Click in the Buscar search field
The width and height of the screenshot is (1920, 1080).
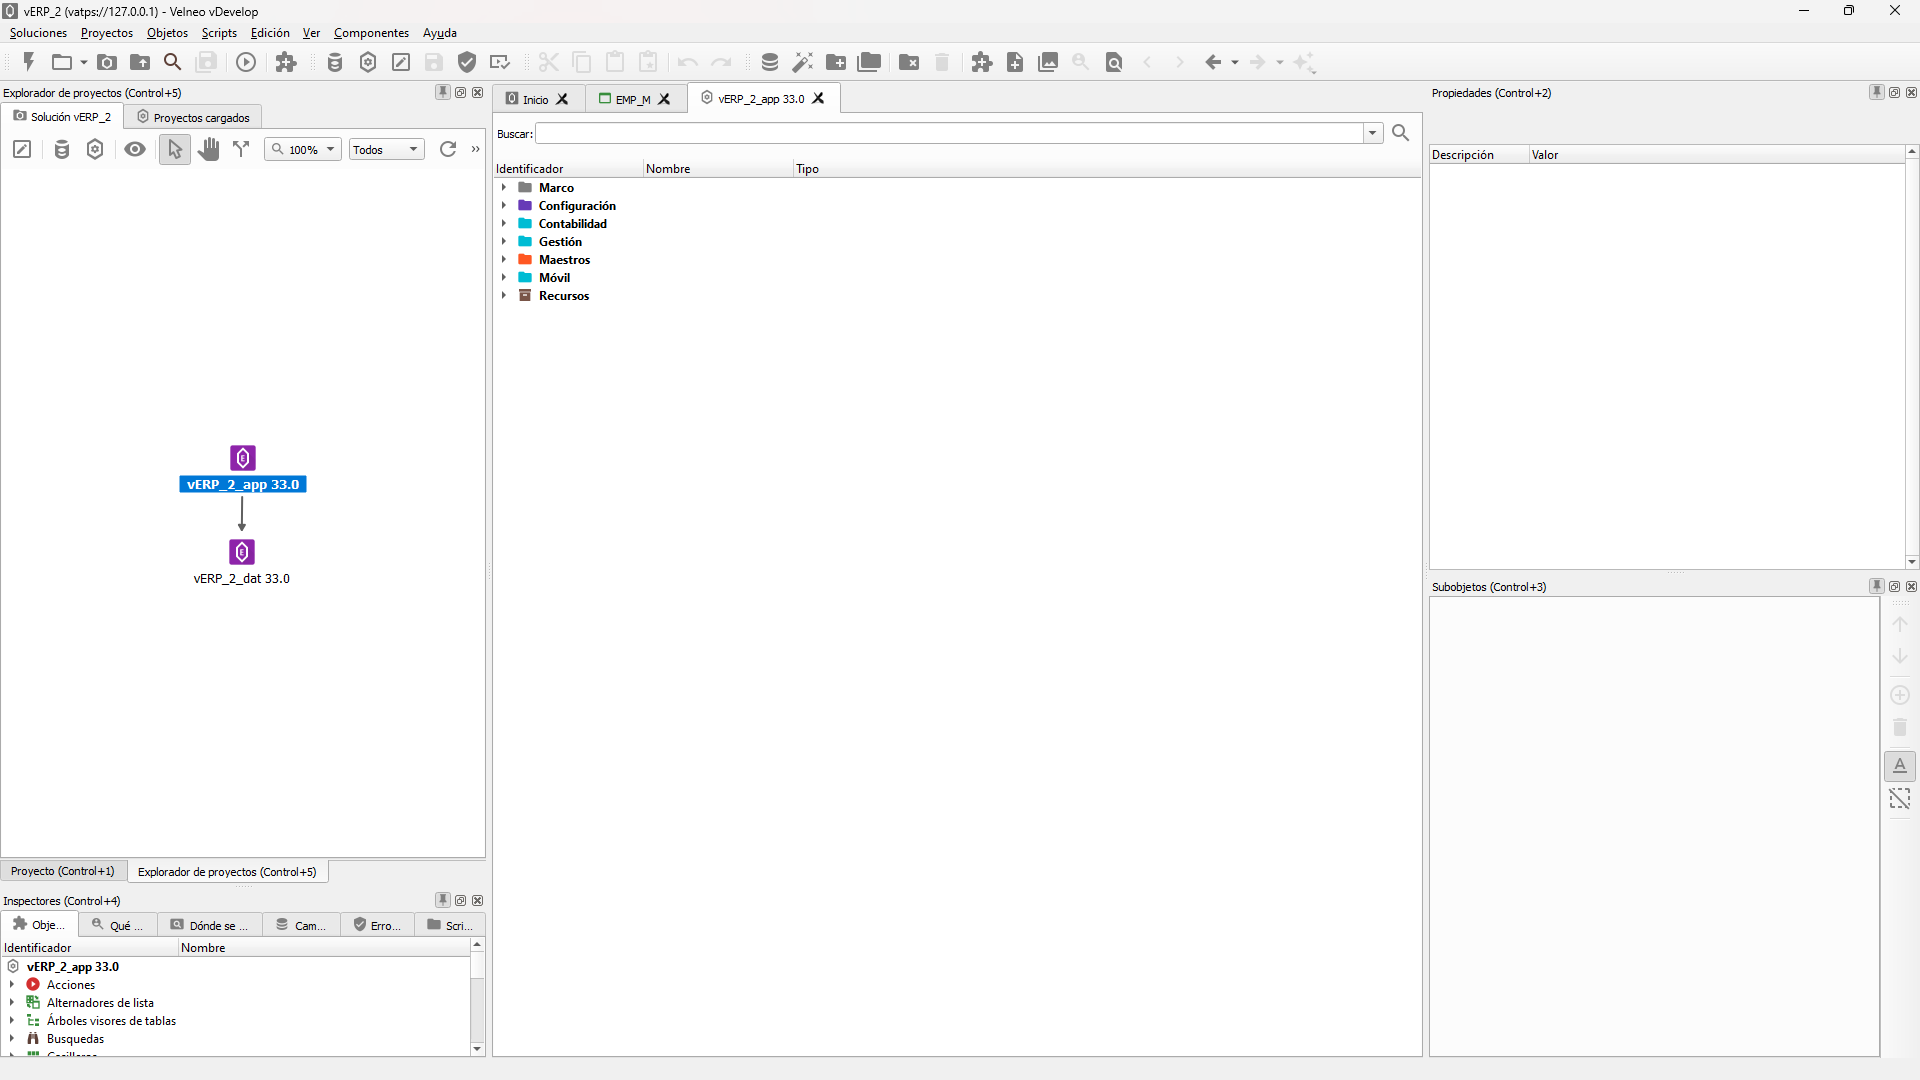[x=950, y=133]
